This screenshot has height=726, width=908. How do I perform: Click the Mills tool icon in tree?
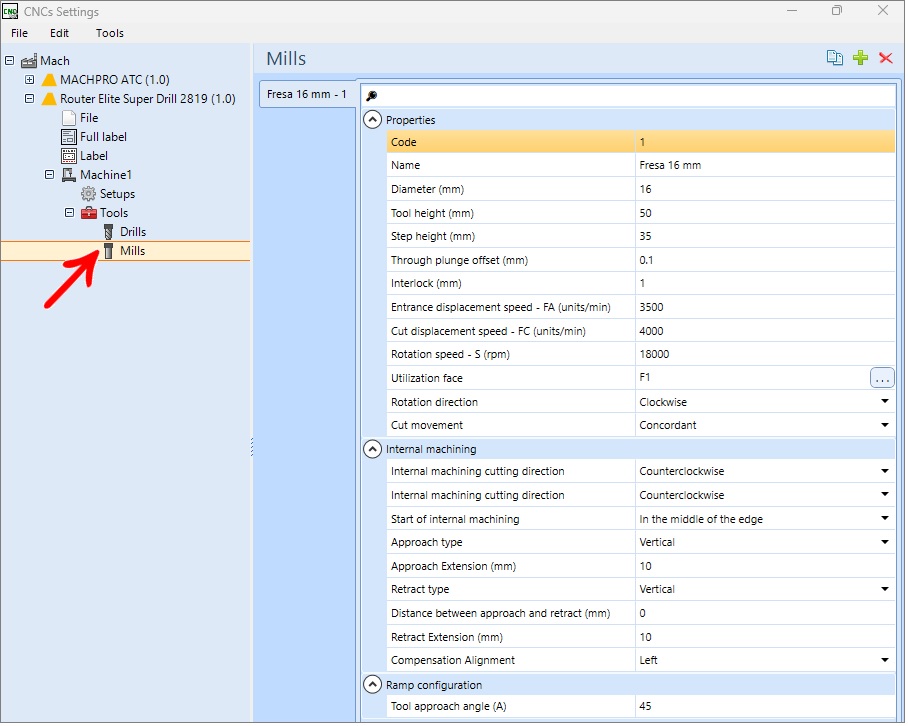click(x=108, y=251)
